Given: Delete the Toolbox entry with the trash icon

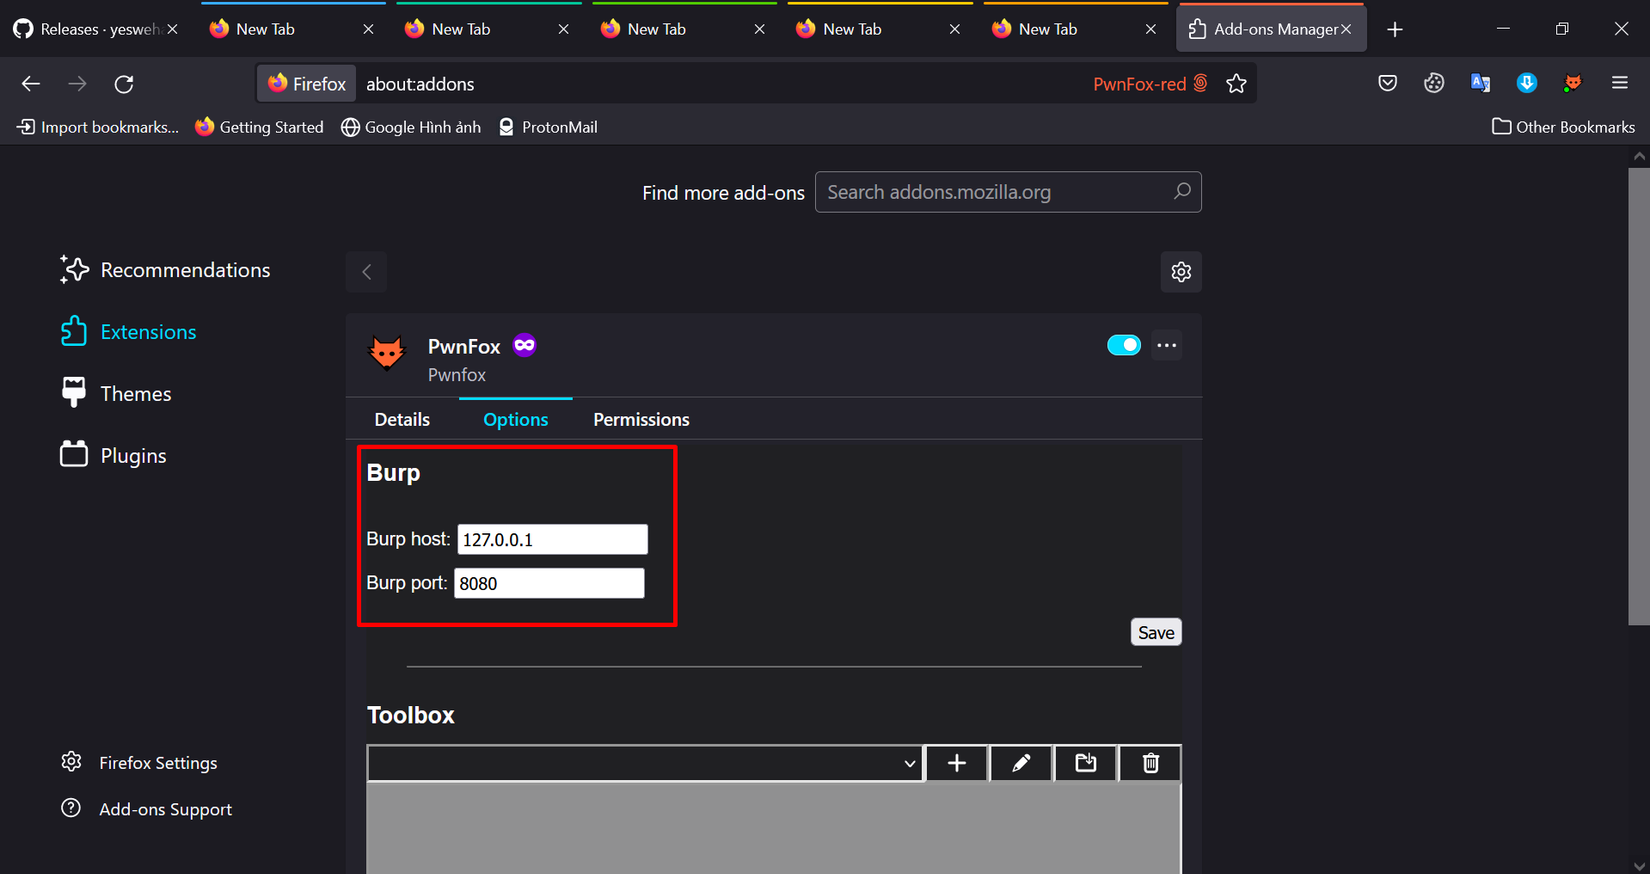Looking at the screenshot, I should point(1150,763).
